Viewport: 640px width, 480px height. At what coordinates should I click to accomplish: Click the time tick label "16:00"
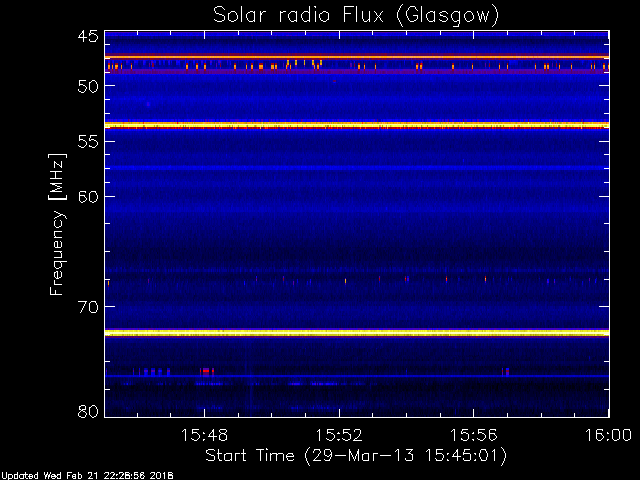[x=609, y=435]
